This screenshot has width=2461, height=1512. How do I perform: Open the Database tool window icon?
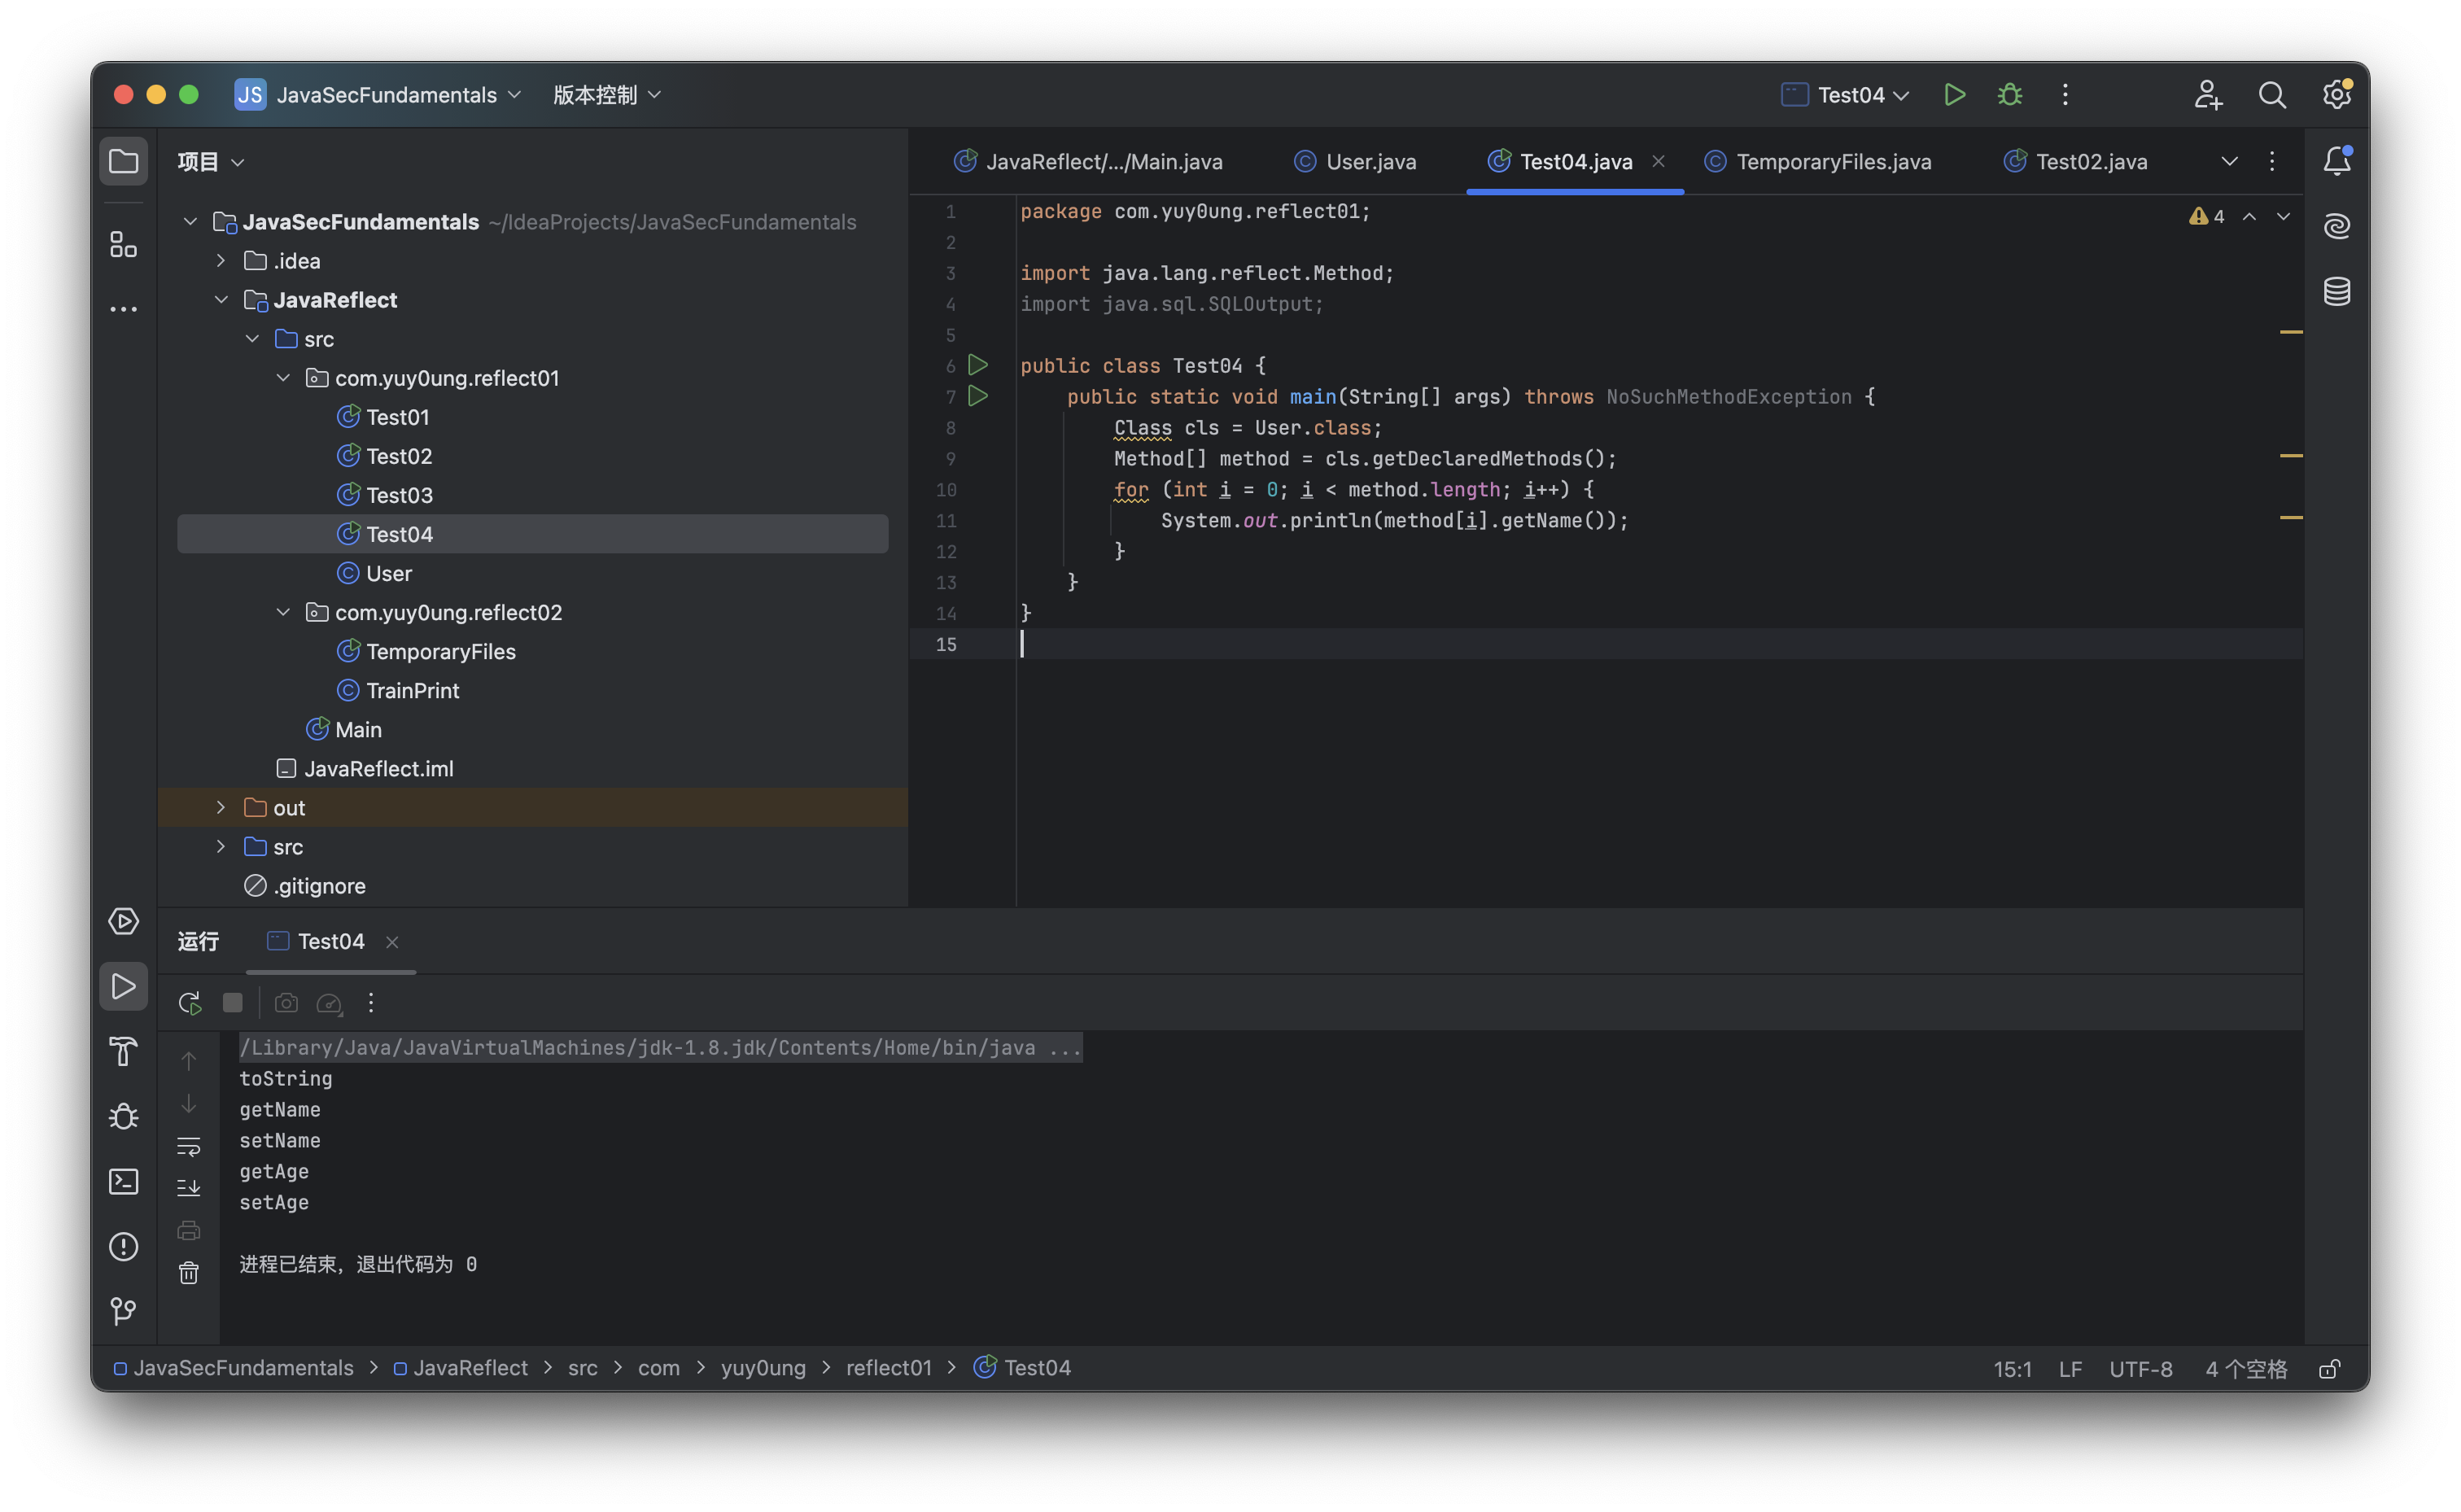[2336, 292]
